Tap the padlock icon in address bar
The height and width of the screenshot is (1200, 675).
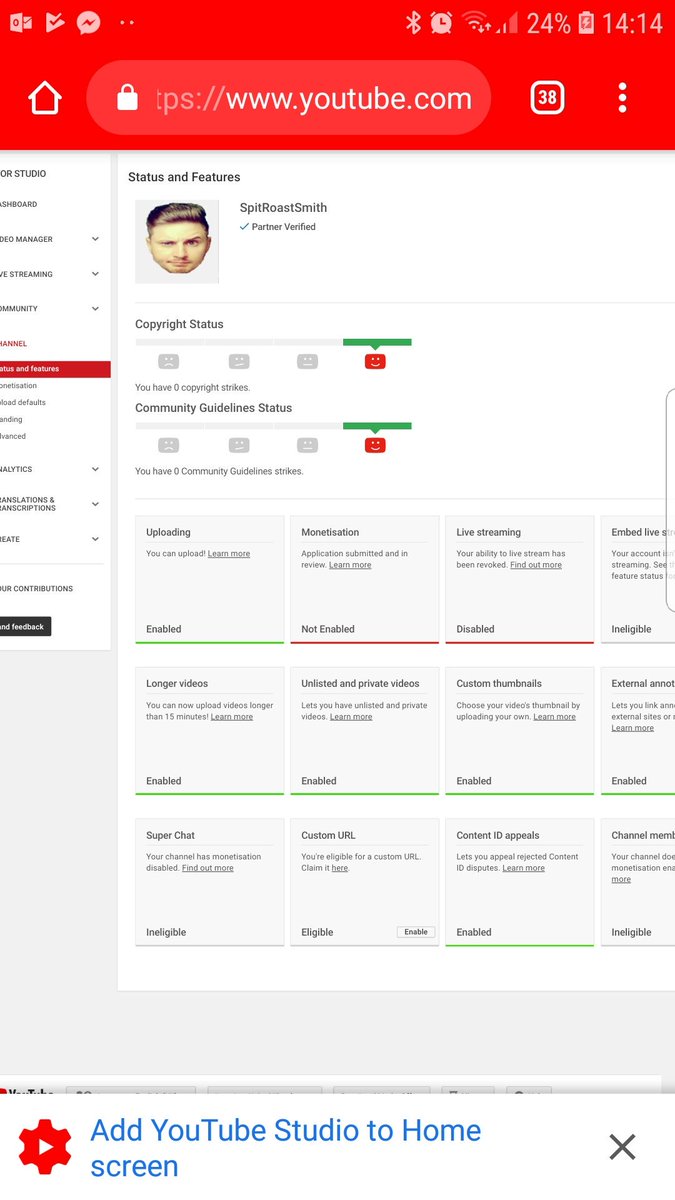(127, 97)
